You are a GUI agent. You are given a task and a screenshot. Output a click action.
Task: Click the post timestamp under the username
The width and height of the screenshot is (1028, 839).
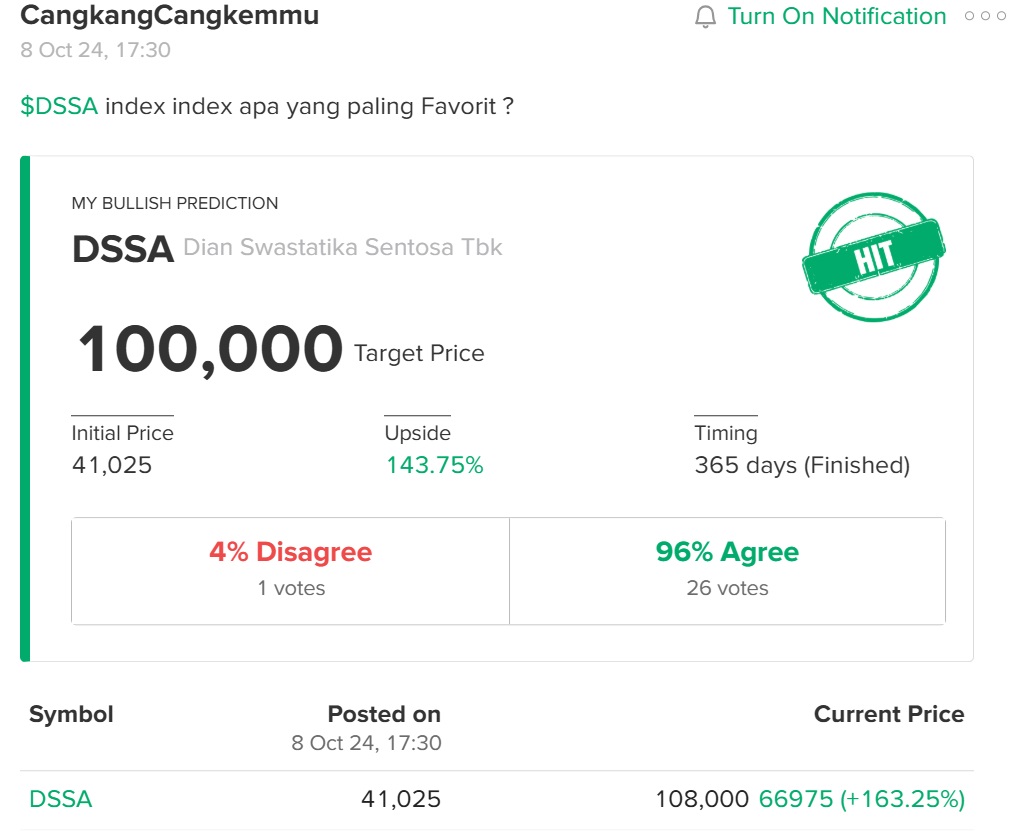(x=96, y=50)
